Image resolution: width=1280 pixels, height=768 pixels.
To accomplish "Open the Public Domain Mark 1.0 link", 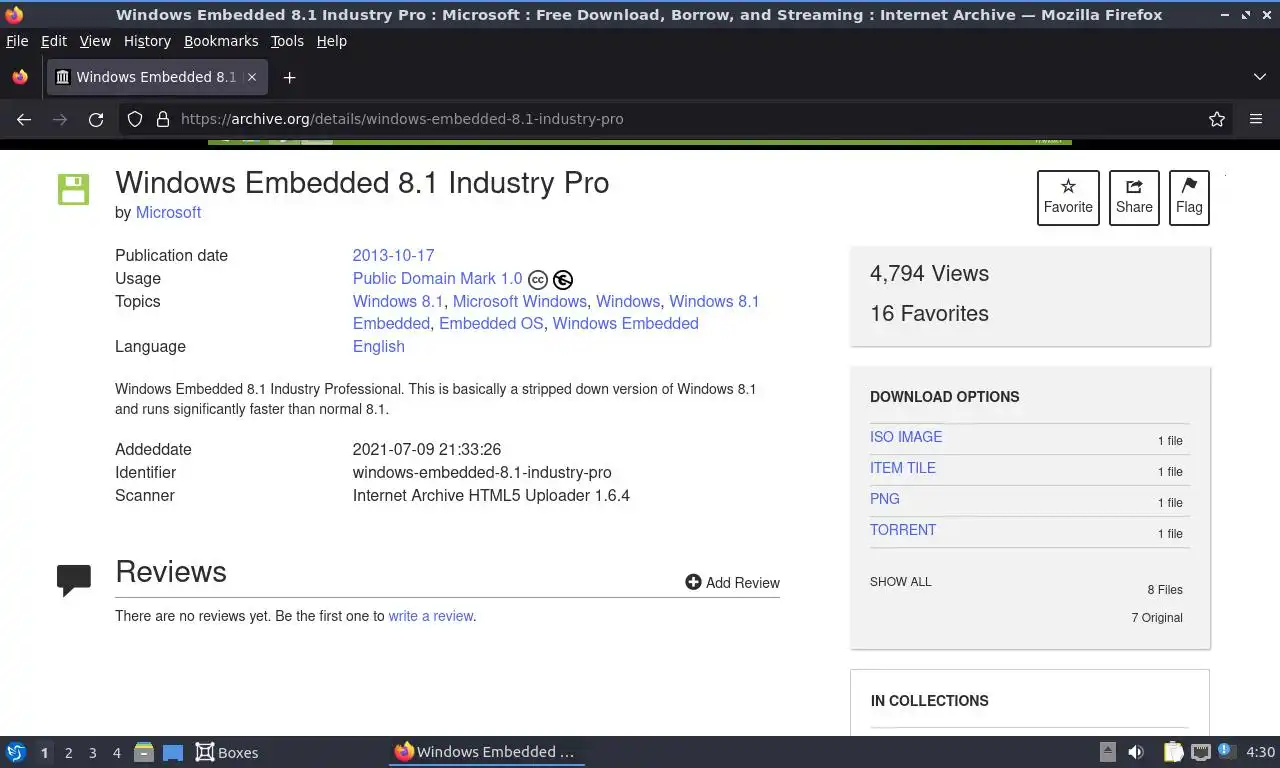I will tap(437, 278).
